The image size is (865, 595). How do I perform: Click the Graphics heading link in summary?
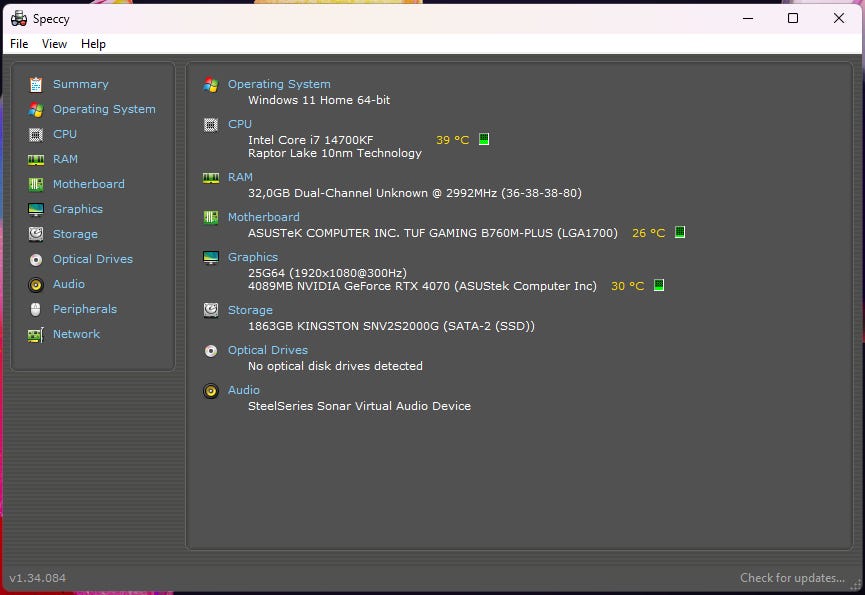[253, 258]
